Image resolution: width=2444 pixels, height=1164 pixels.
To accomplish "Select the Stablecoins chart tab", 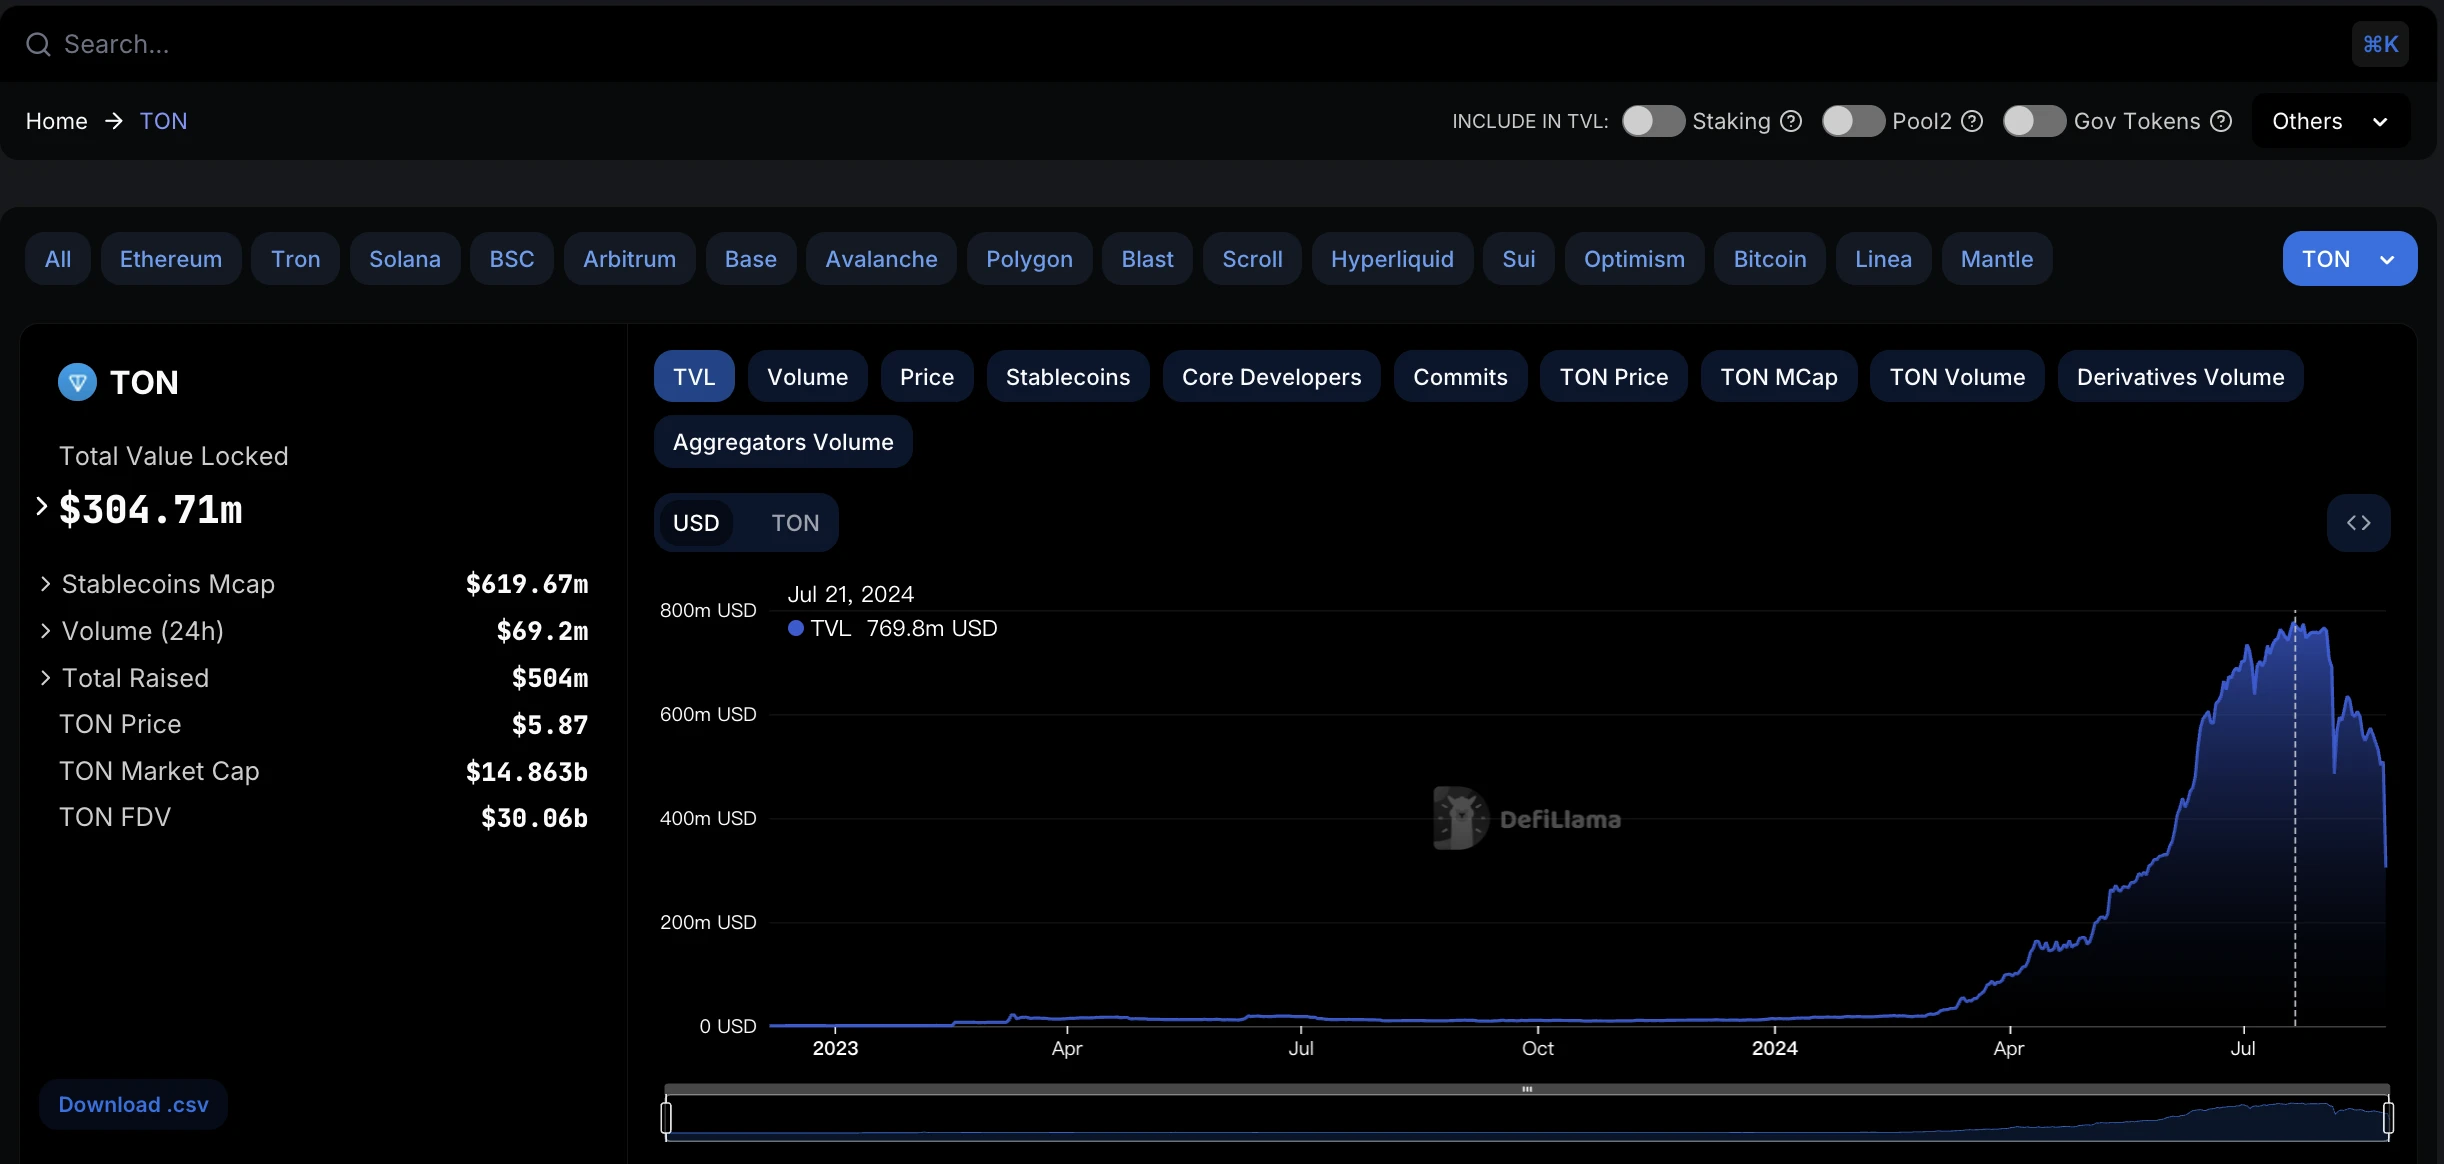I will click(1068, 376).
